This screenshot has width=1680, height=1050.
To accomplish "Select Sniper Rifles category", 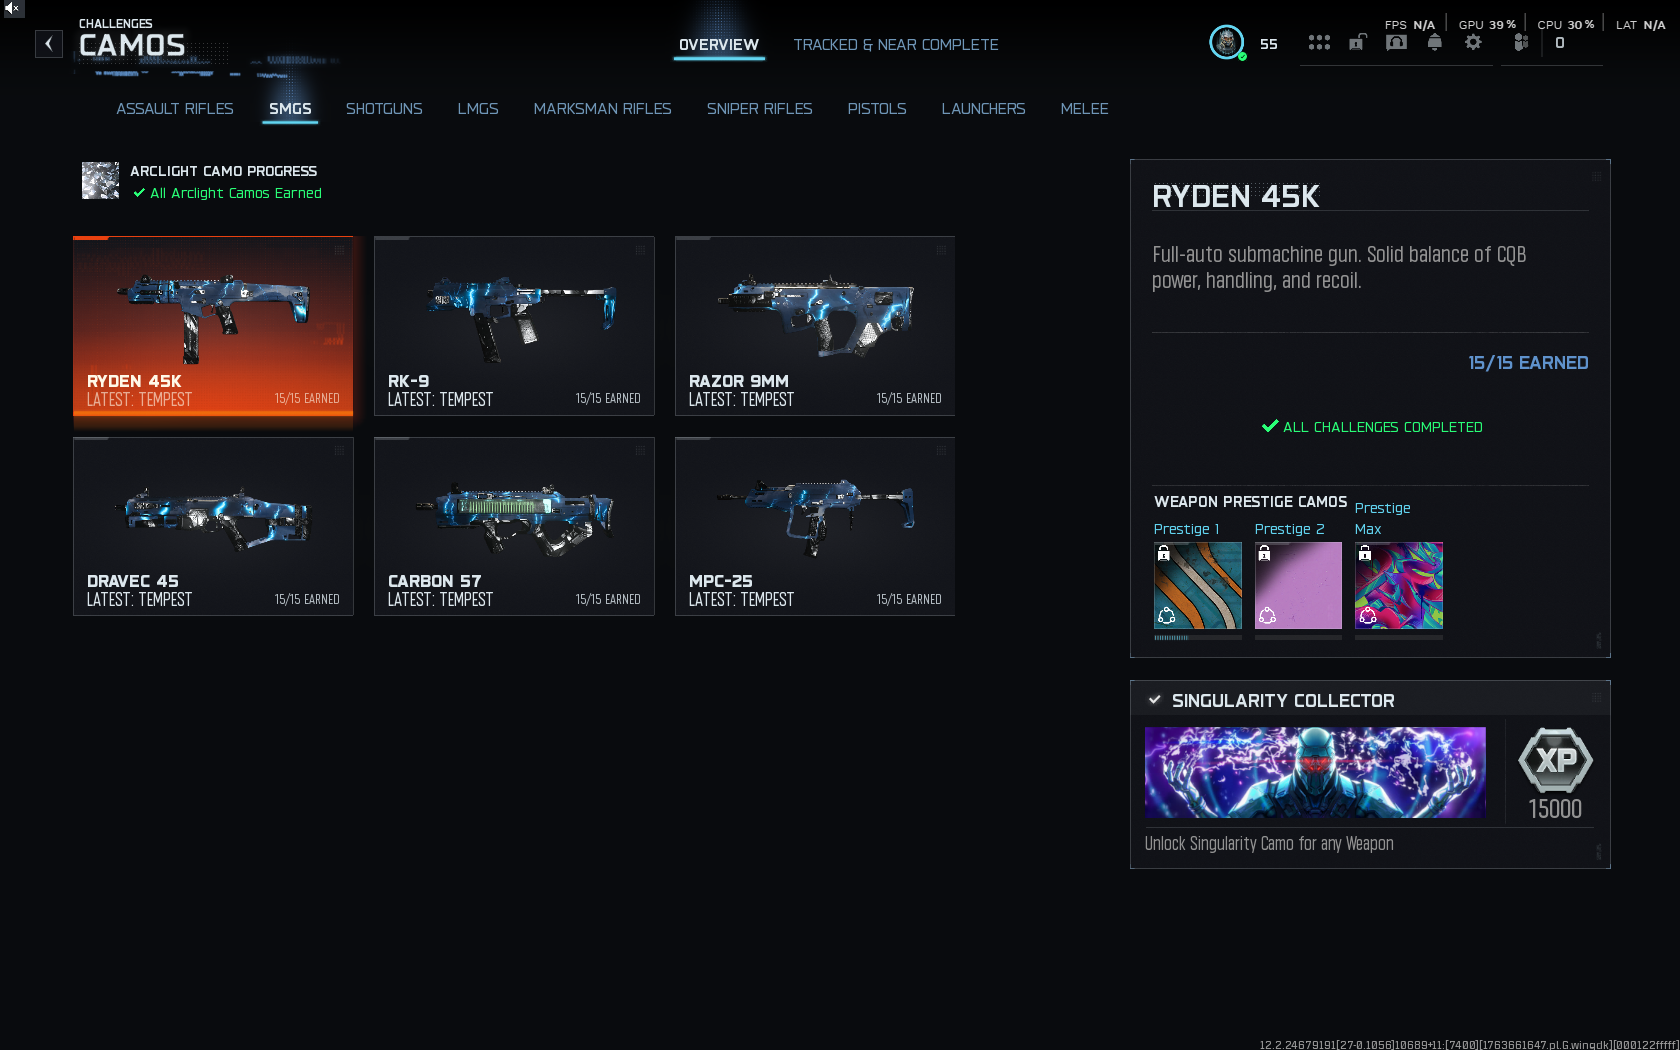I will coord(760,109).
